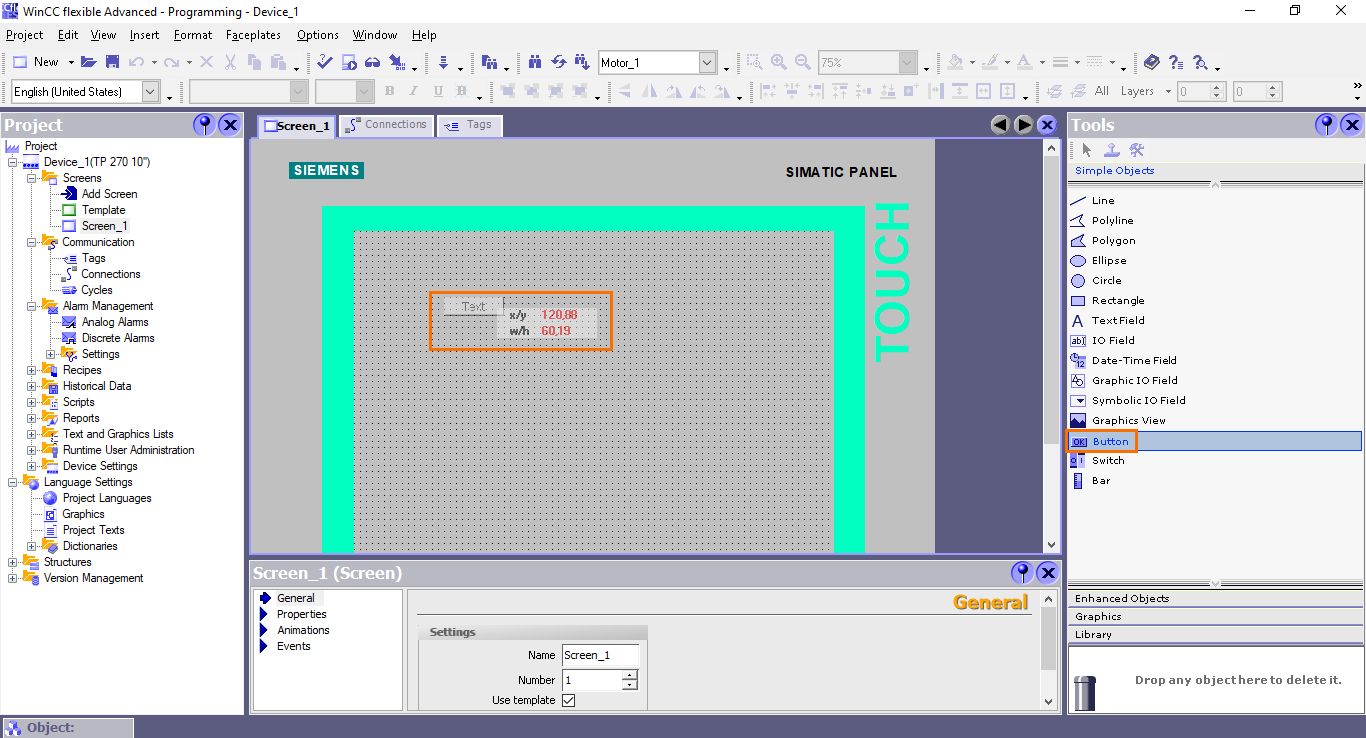
Task: Select the Screen_1 editor tab
Action: 297,126
